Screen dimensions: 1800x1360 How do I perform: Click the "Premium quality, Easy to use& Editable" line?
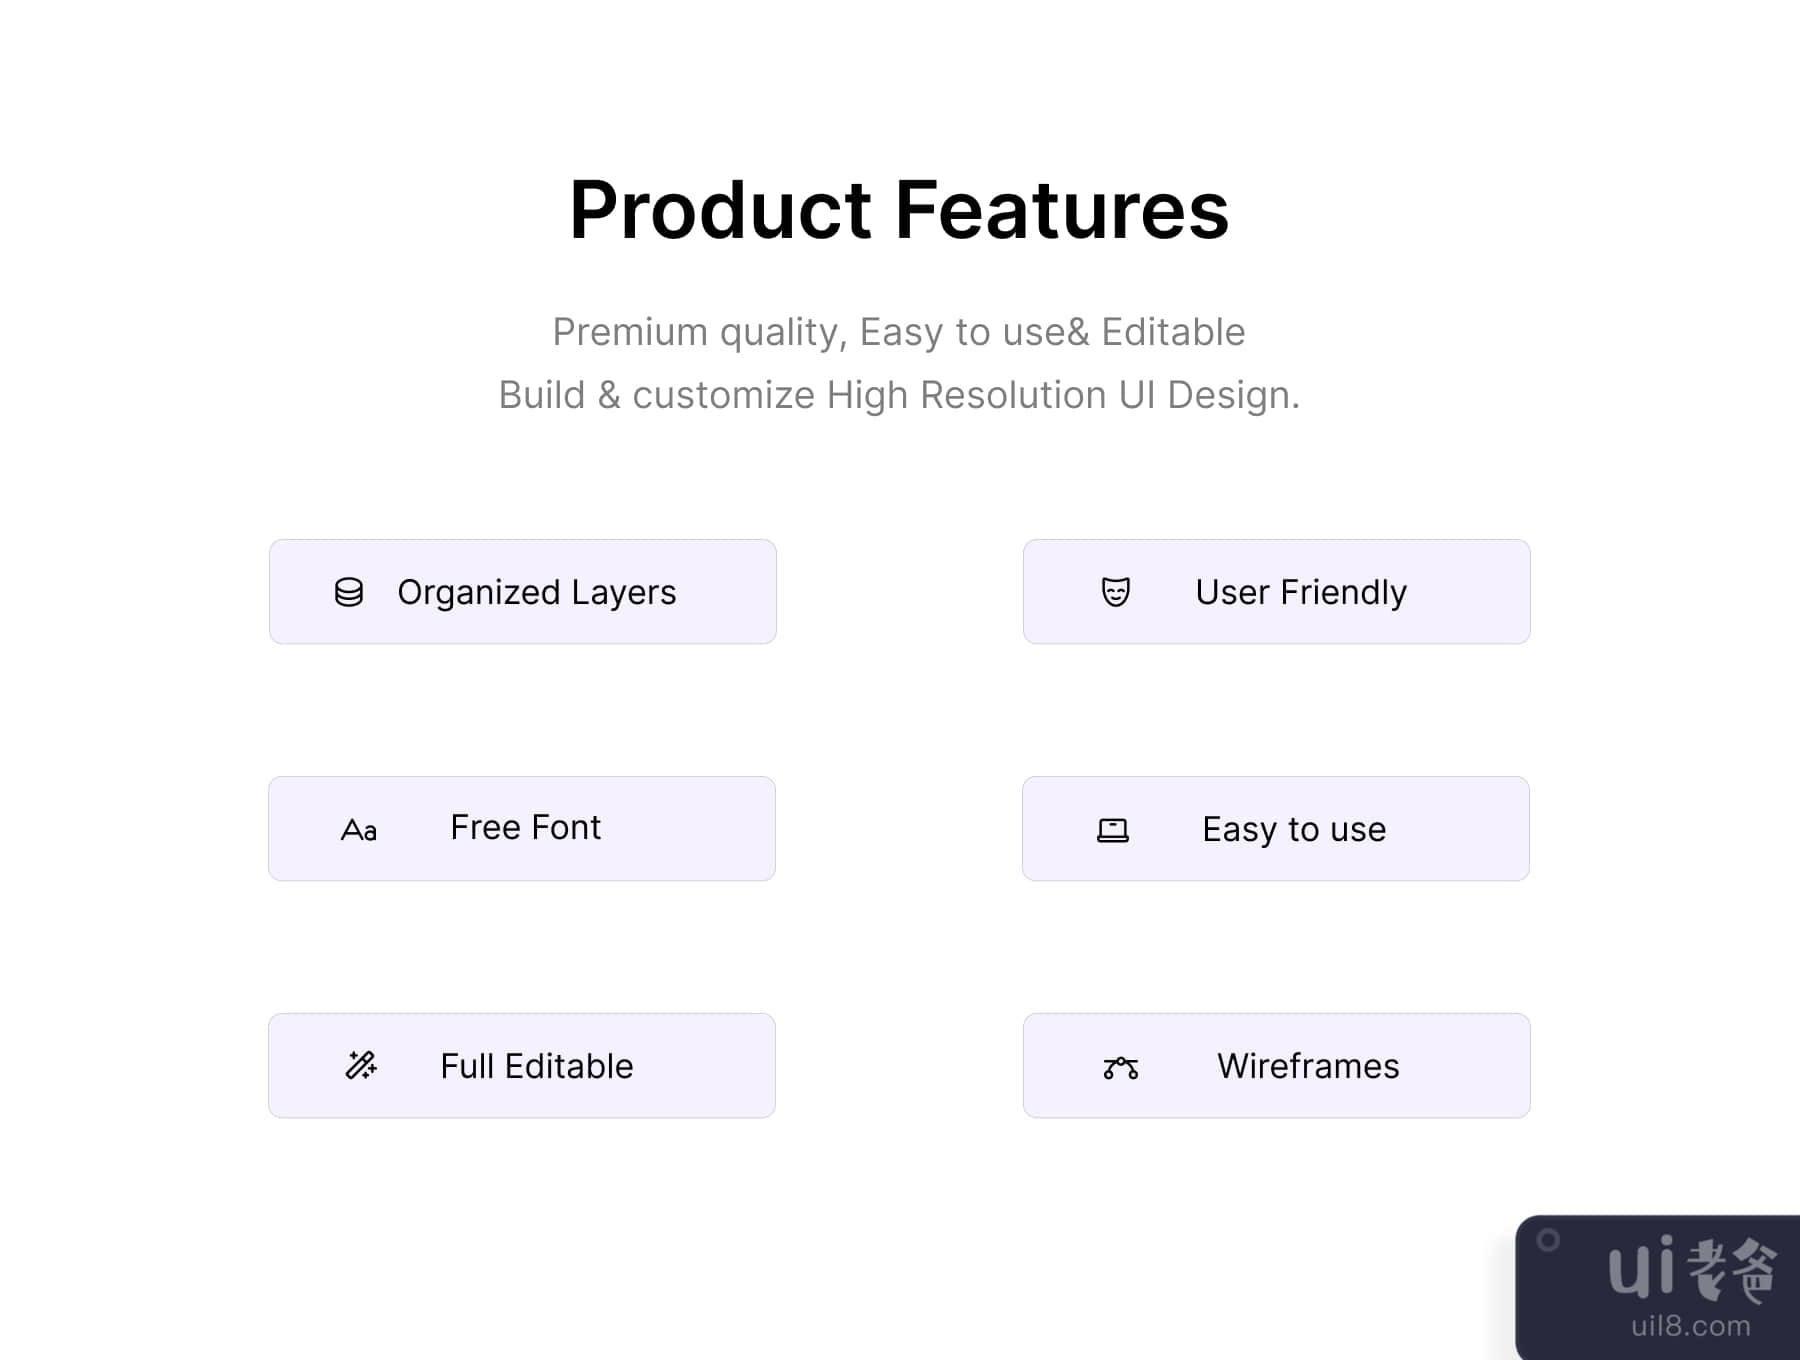(899, 332)
